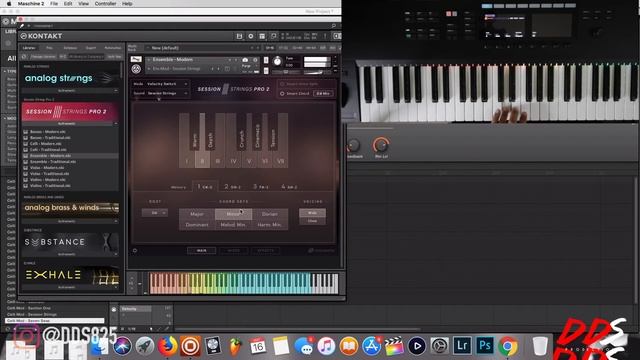Open the Main page tab of instrument

(202, 251)
